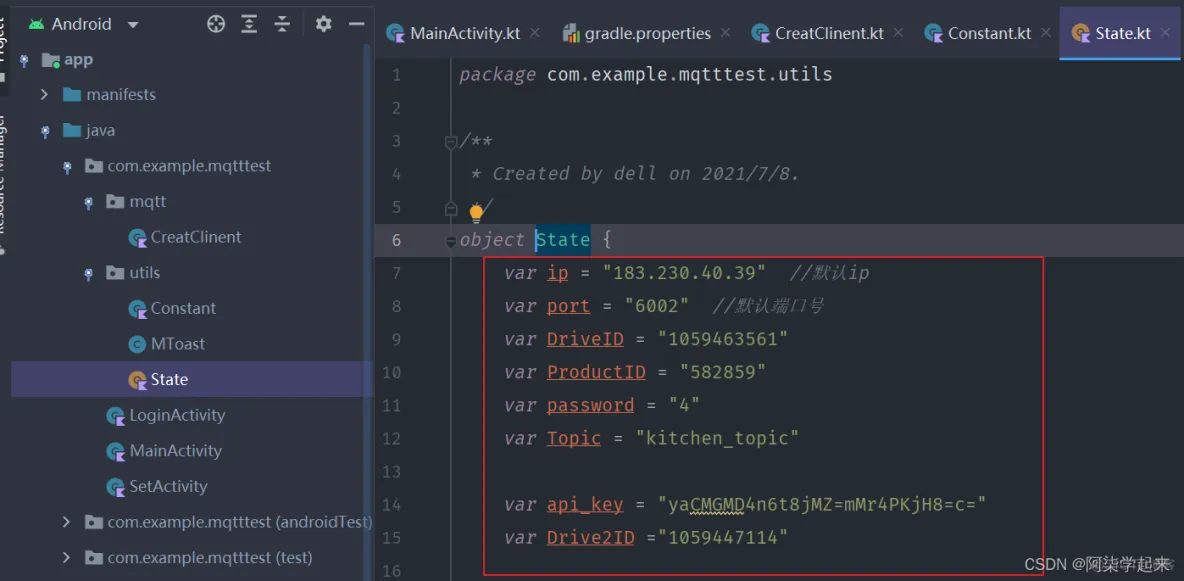Click the DriveID value "1059463561"
The image size is (1184, 581).
[723, 339]
